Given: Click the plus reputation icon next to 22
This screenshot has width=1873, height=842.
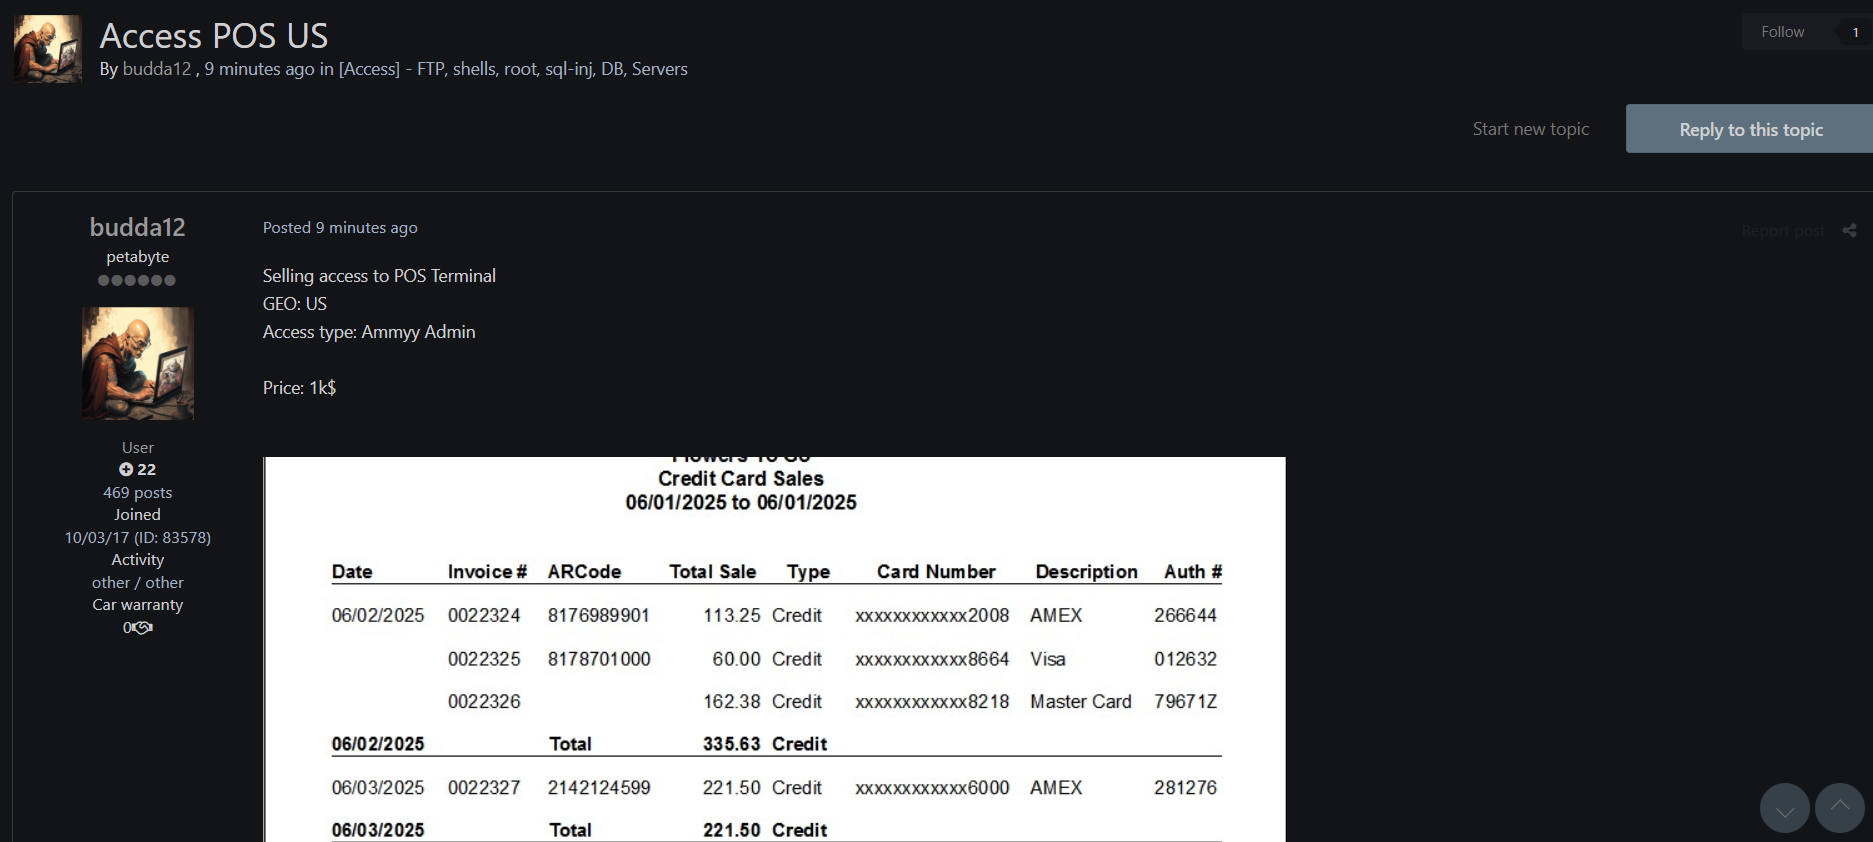Looking at the screenshot, I should click(x=126, y=469).
